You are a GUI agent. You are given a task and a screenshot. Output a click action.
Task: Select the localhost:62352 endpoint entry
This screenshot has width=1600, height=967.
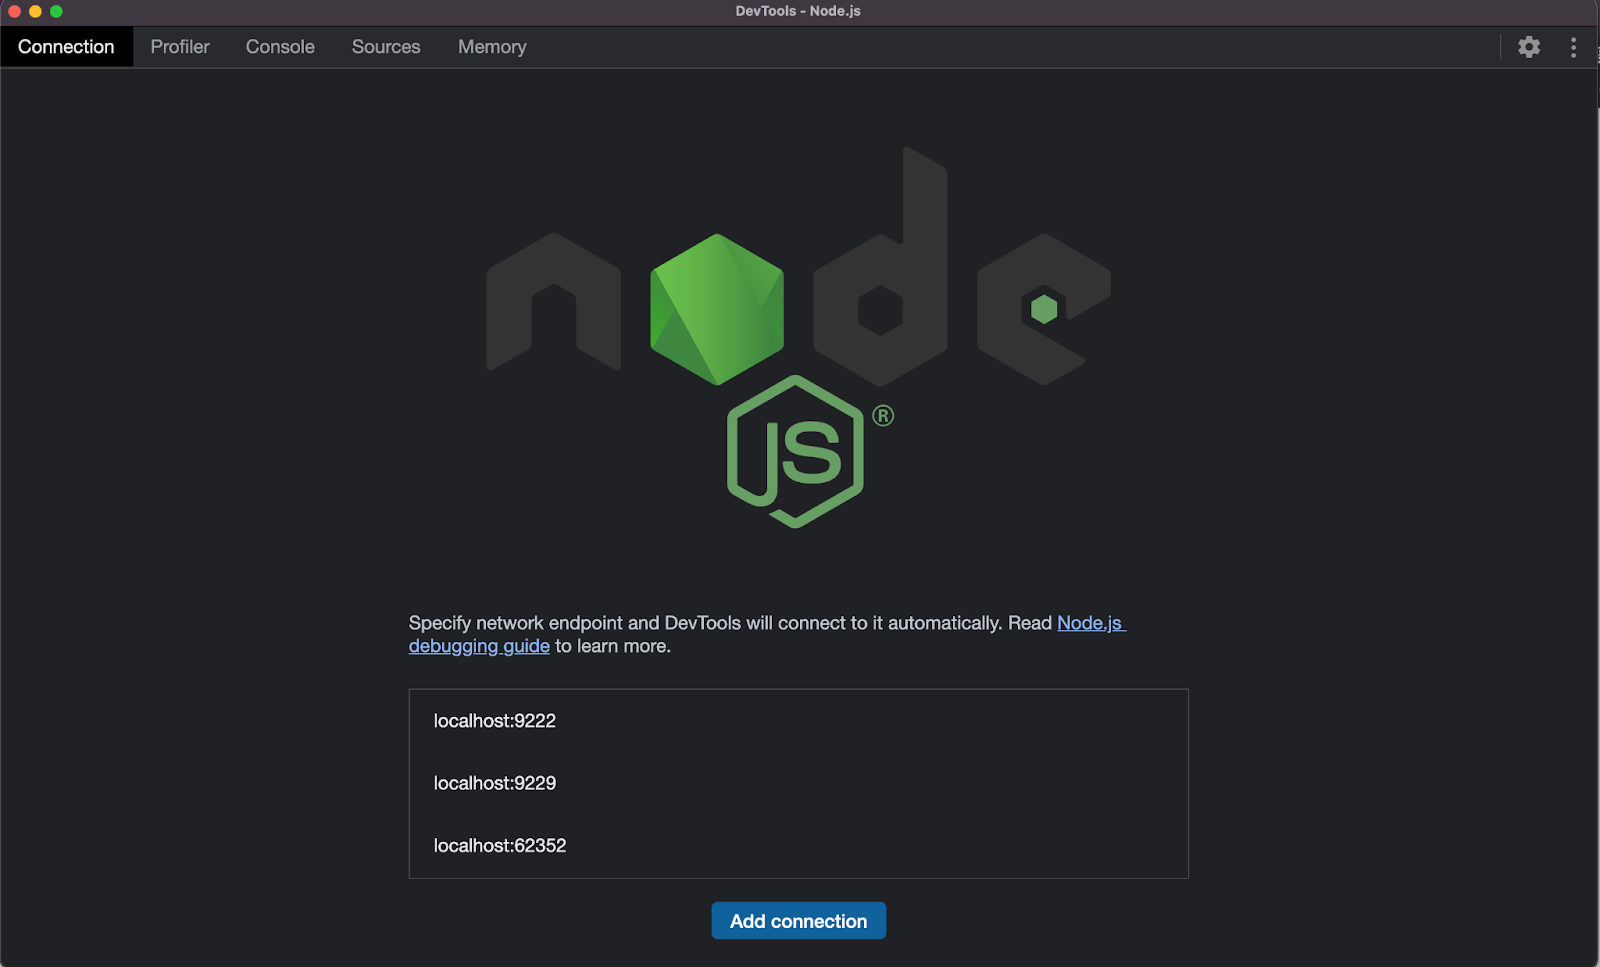tap(798, 846)
